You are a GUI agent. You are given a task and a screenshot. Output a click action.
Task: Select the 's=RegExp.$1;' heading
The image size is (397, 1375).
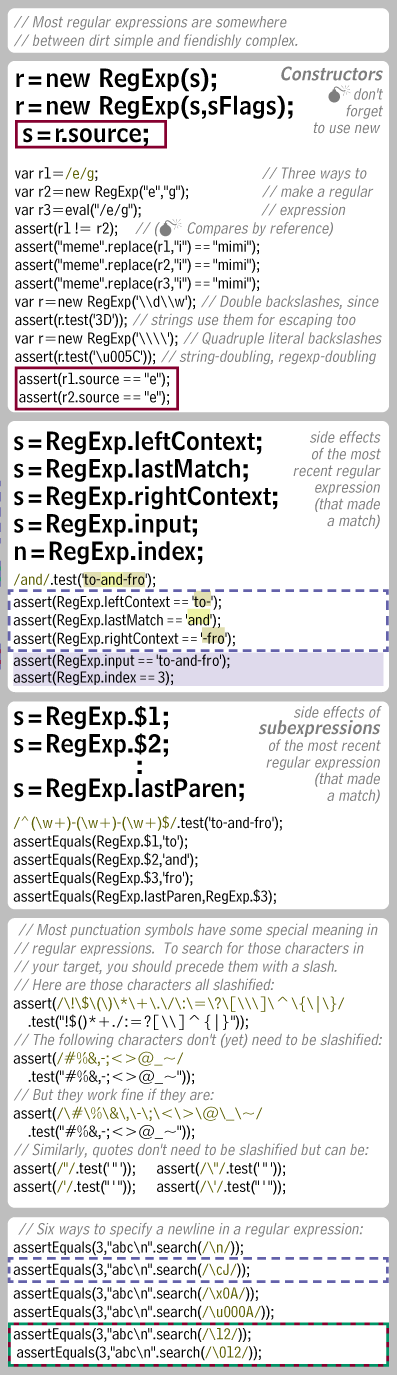click(92, 717)
